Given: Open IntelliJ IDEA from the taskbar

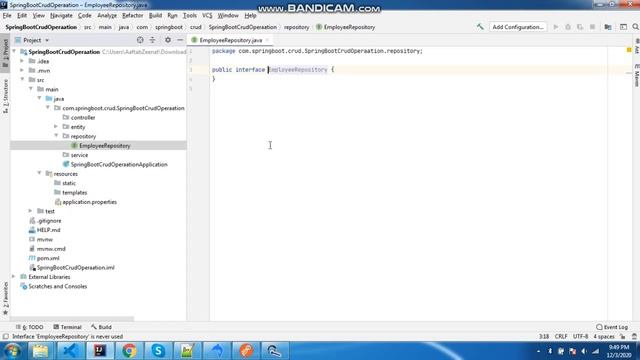Looking at the screenshot, I should (x=100, y=351).
